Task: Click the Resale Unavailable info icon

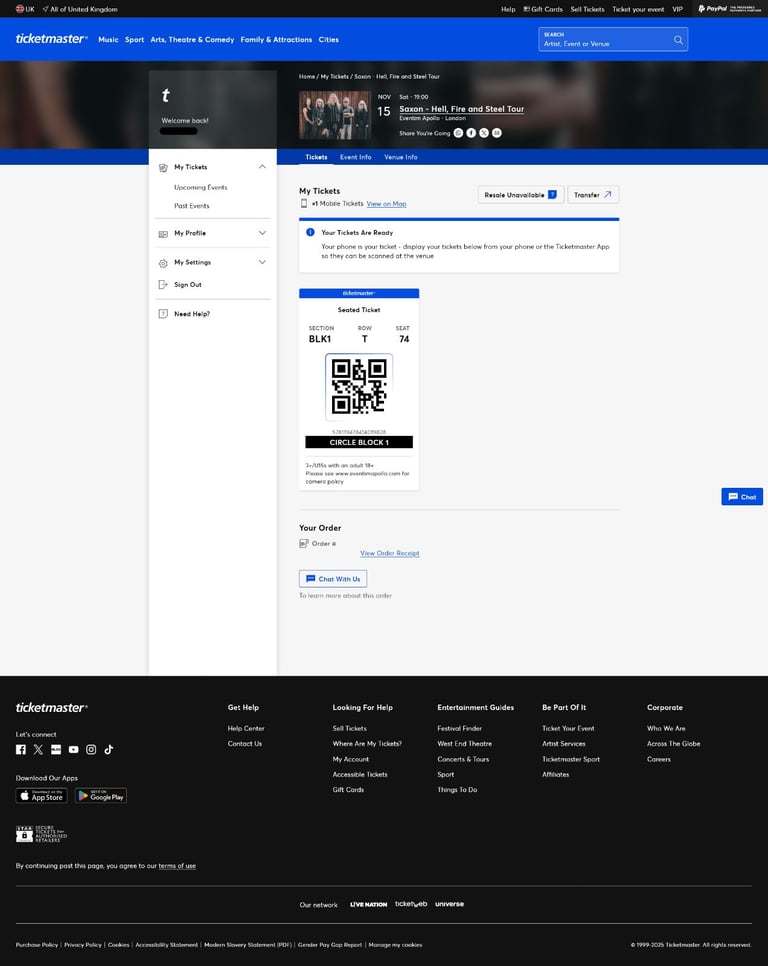Action: [552, 195]
